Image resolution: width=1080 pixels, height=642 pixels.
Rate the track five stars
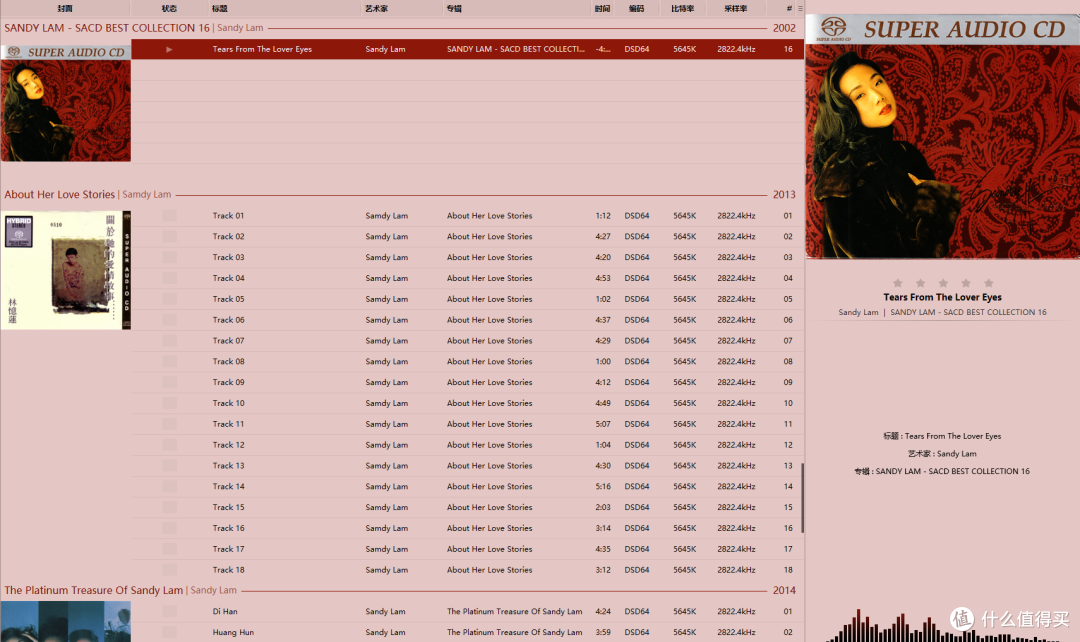click(988, 283)
